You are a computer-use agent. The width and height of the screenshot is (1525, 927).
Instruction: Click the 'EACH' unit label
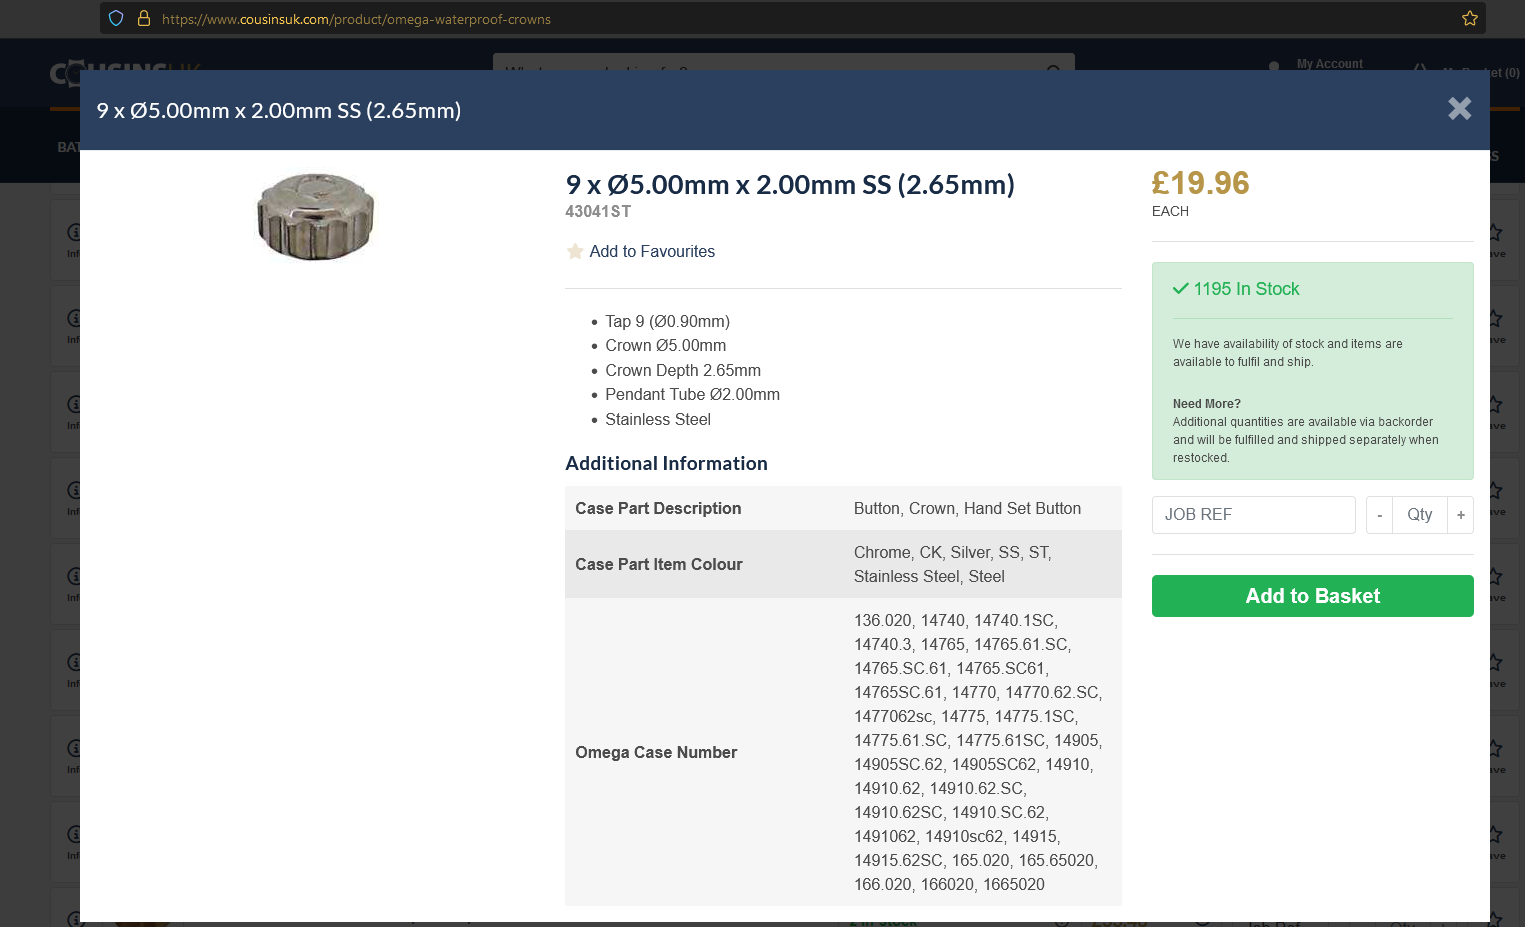click(x=1170, y=211)
